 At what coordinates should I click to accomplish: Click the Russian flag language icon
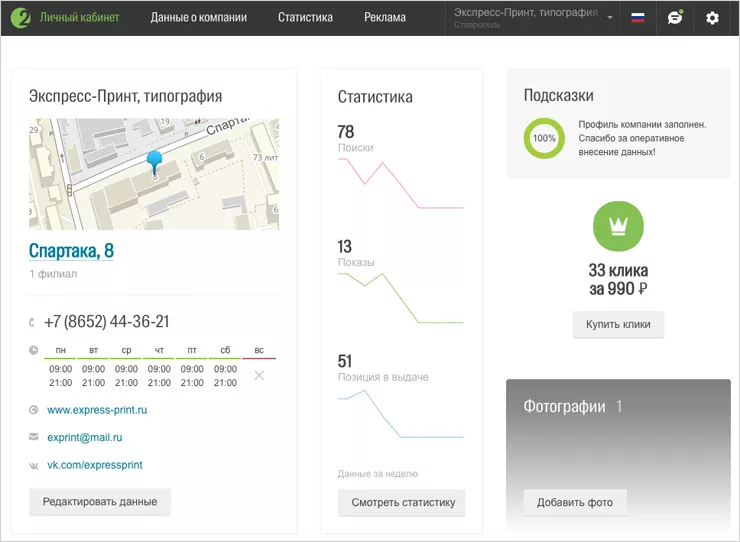tap(637, 18)
